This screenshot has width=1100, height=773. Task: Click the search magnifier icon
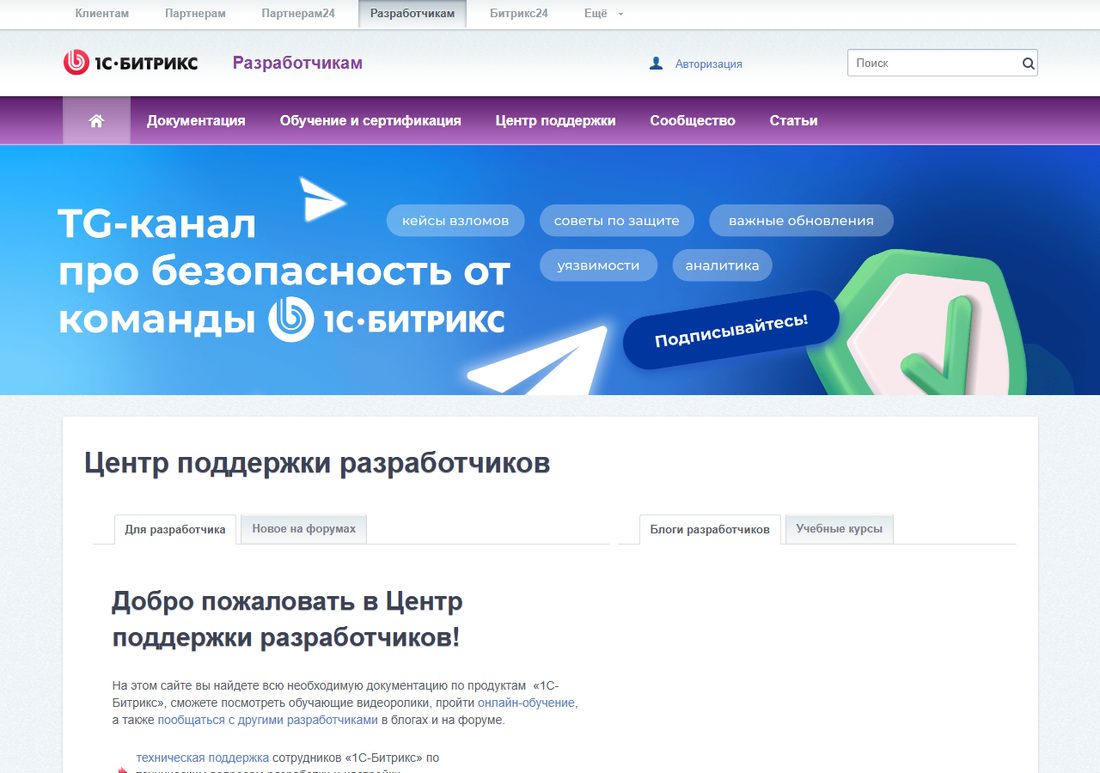pos(1028,63)
